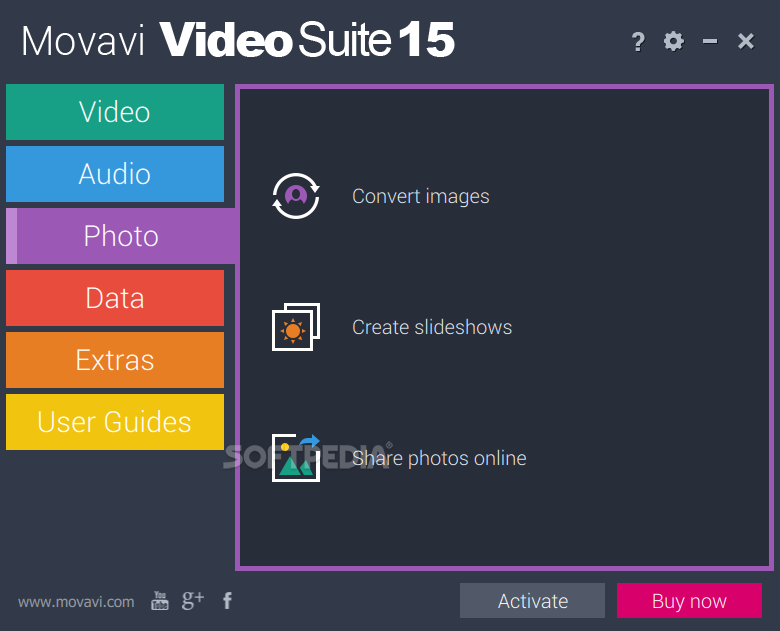Visit the www.movavi.com link
Screen dimensions: 780x631
(76, 602)
